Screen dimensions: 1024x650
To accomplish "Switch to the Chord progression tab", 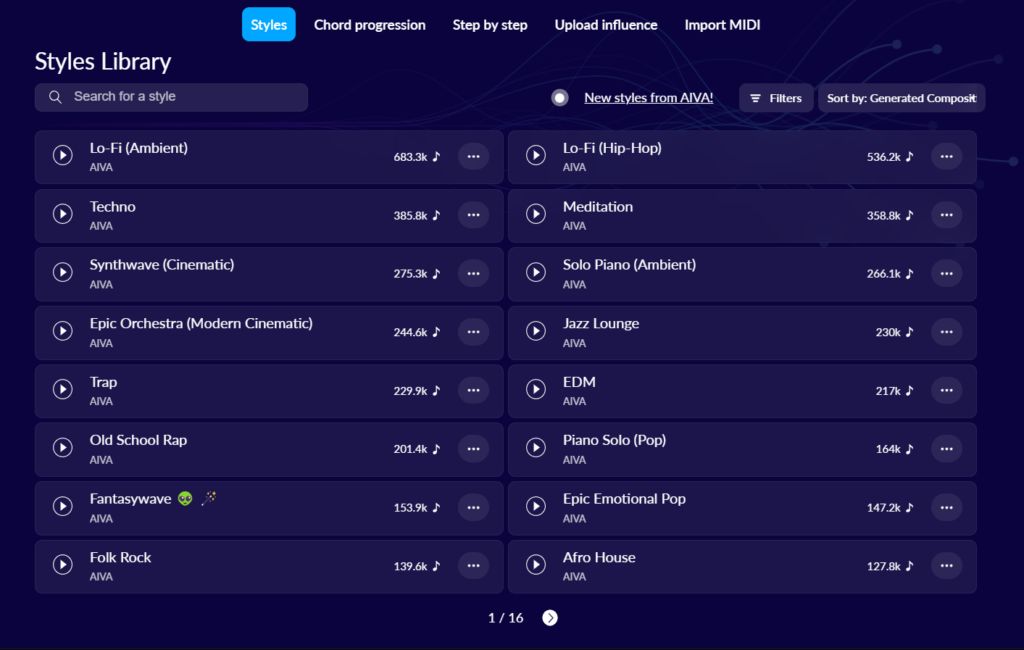I will coord(370,25).
